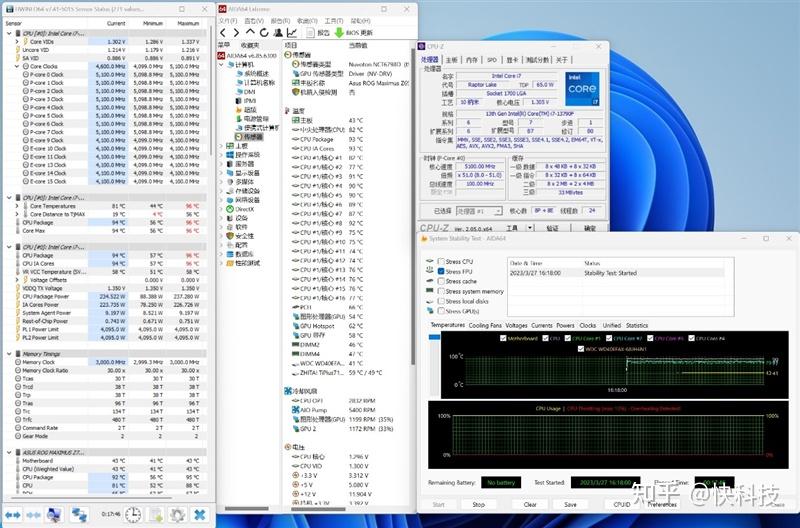The height and width of the screenshot is (528, 800).
Task: Enable Stress local disks checkbox
Action: (441, 301)
